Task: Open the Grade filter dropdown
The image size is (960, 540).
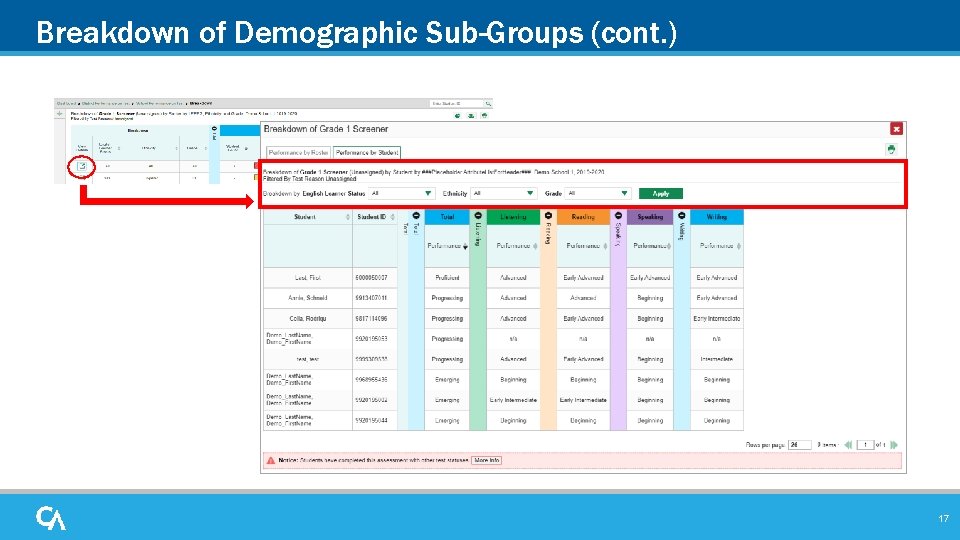Action: coord(597,193)
